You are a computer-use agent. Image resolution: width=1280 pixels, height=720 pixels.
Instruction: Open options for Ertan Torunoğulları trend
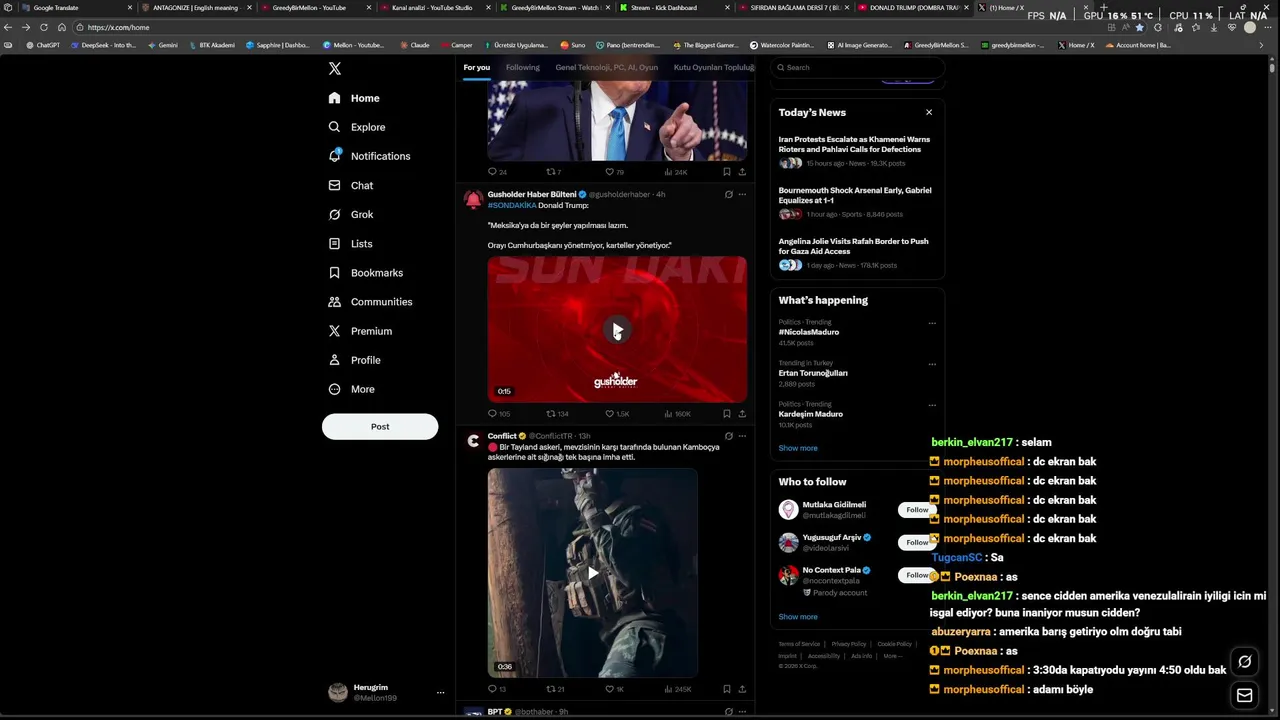point(932,364)
